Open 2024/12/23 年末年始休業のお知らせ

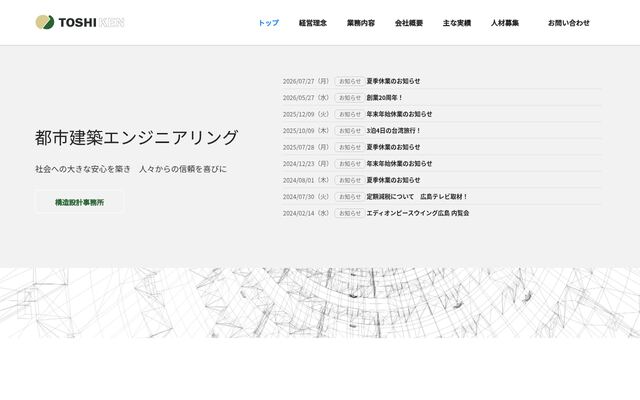399,164
